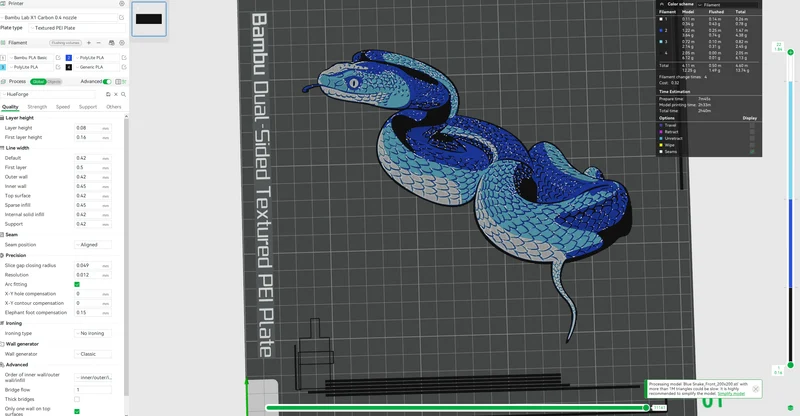The image size is (800, 416).
Task: Click the vertical layer slider bottom handle
Action: coord(790,365)
